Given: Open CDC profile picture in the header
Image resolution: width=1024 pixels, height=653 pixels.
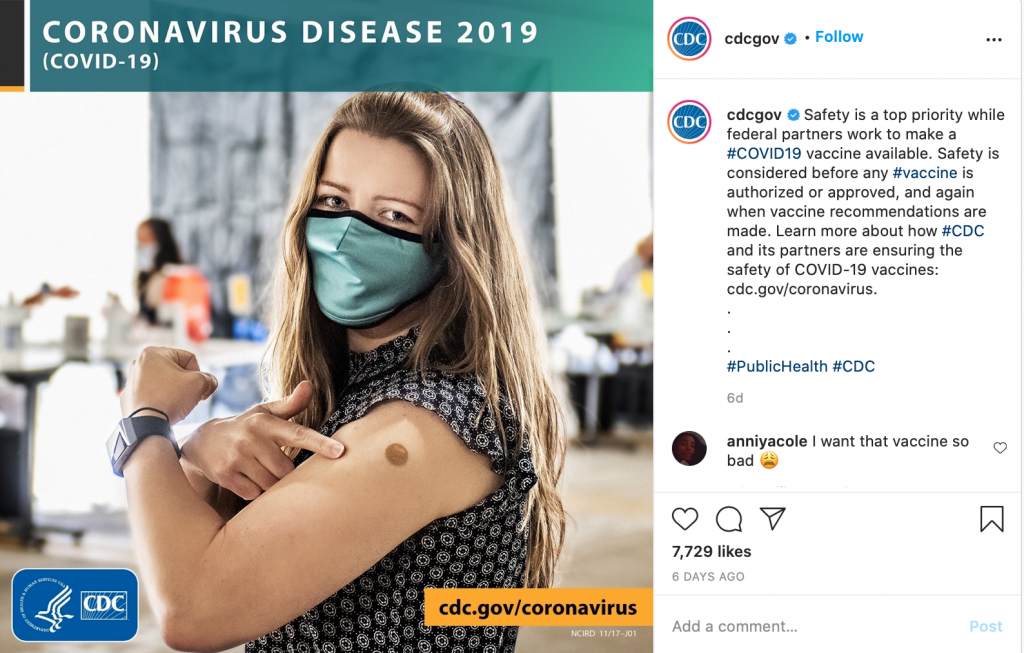Looking at the screenshot, I should (689, 39).
